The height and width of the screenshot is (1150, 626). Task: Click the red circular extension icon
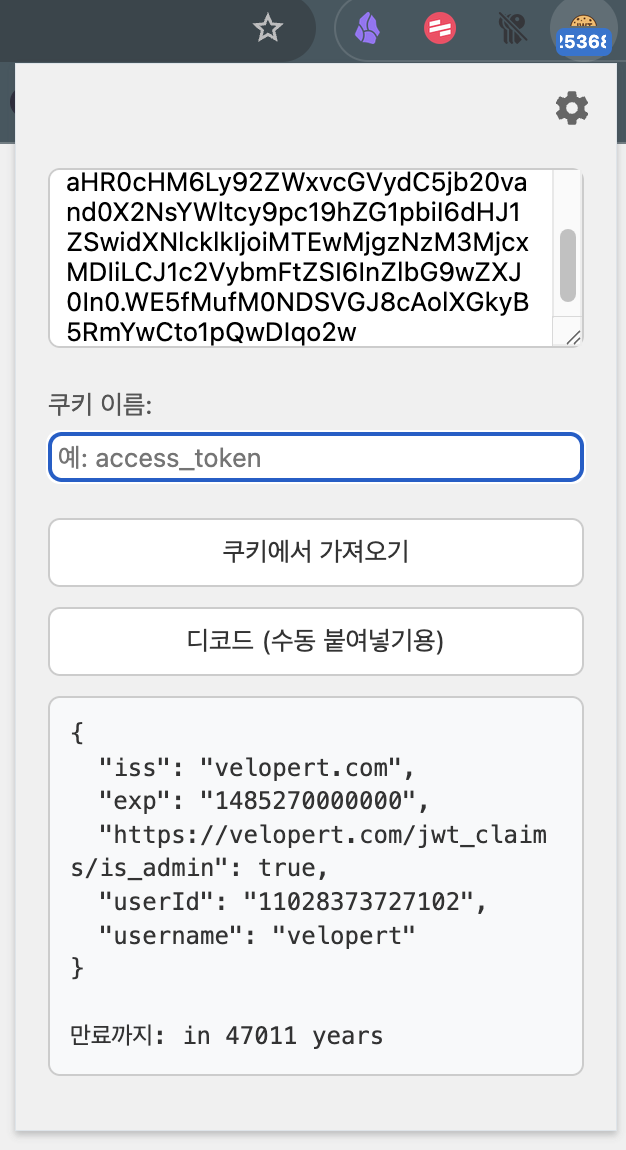click(440, 29)
